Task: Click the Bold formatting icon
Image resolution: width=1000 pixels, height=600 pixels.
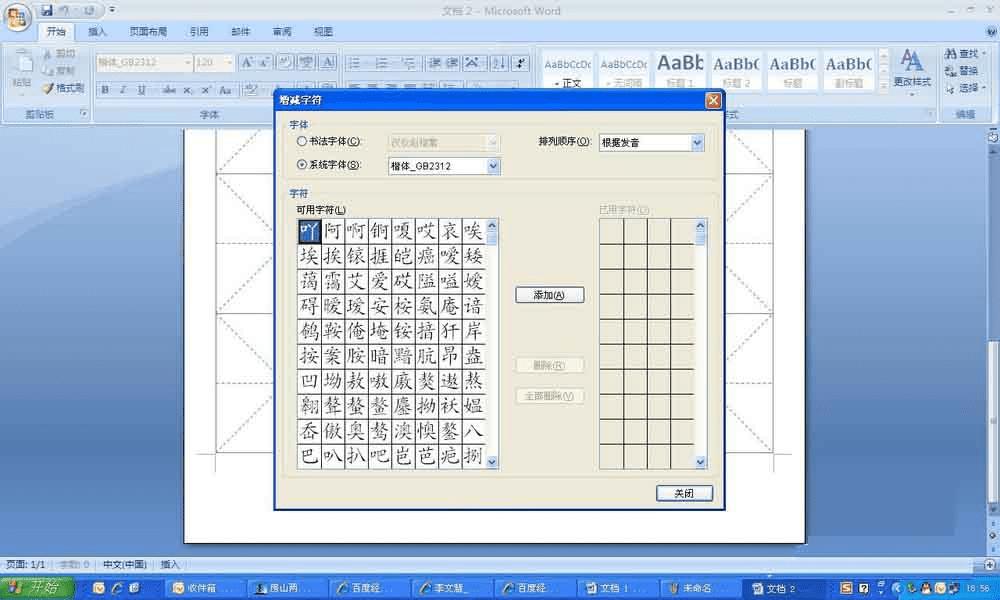Action: pos(105,90)
